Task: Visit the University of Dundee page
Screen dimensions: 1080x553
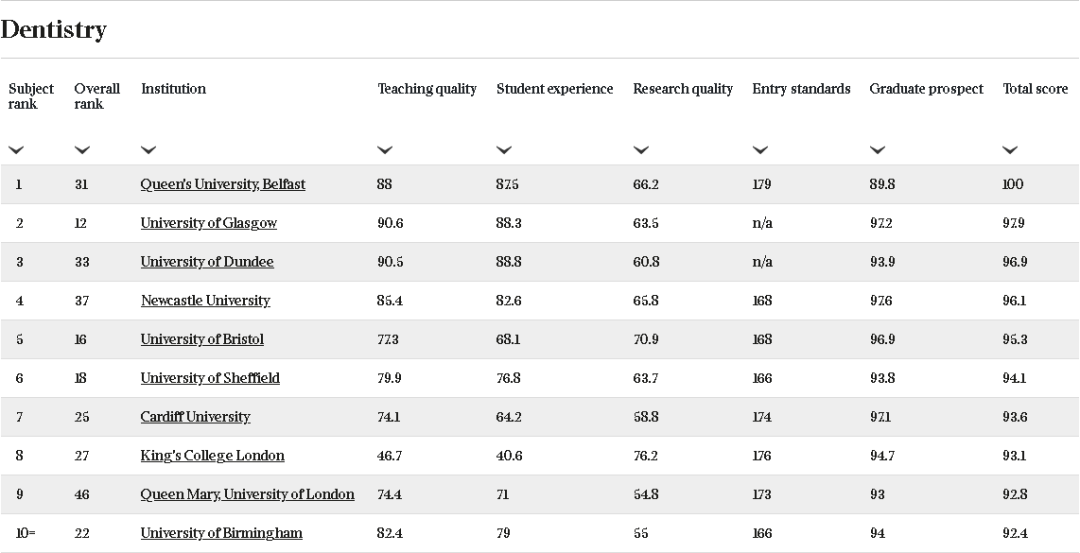Action: tap(207, 262)
